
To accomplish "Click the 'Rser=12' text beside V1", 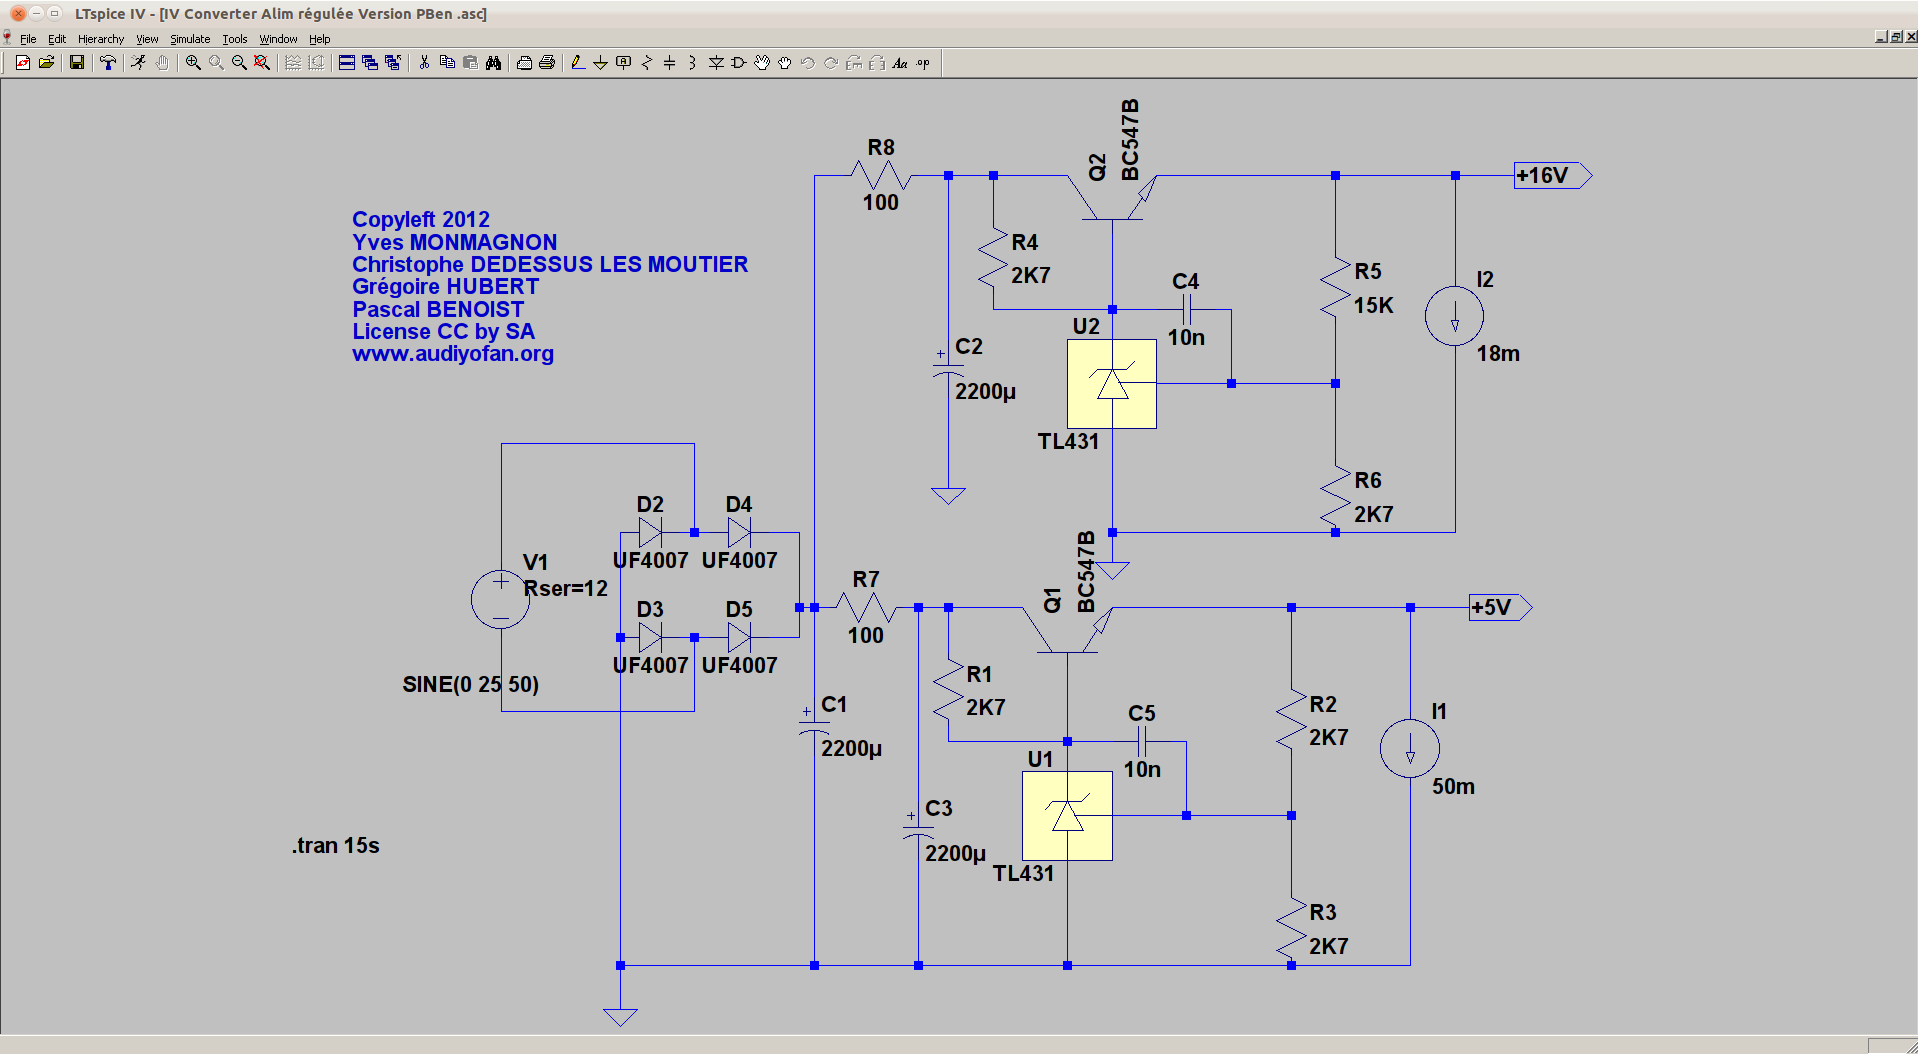I will click(566, 589).
